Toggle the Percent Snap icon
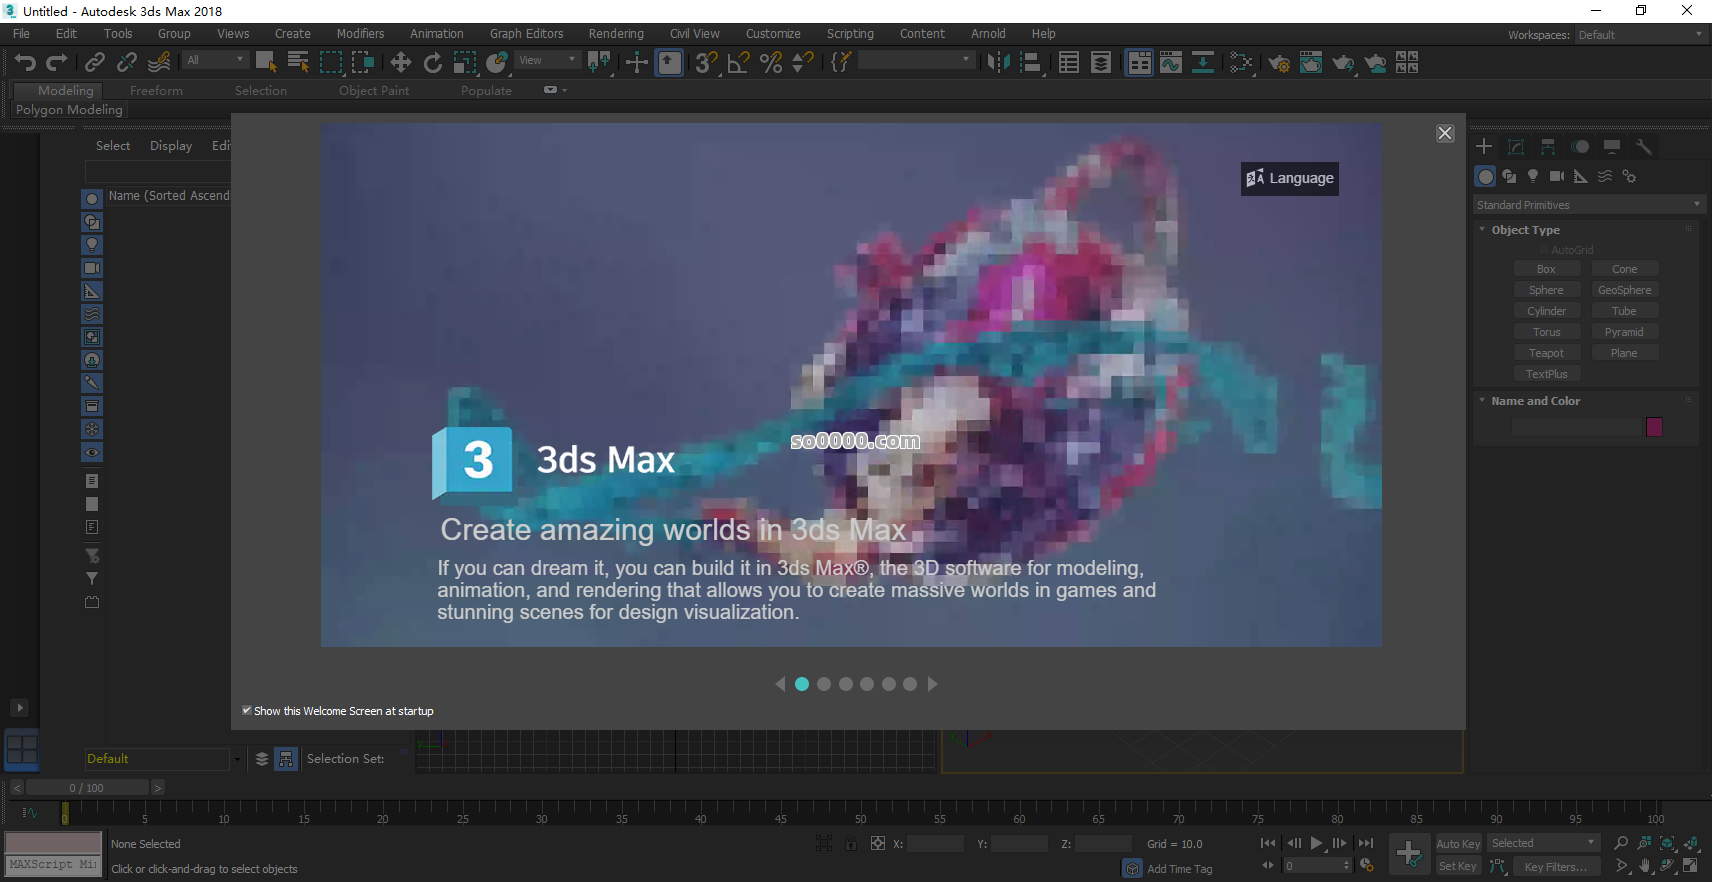The image size is (1712, 882). (x=771, y=63)
